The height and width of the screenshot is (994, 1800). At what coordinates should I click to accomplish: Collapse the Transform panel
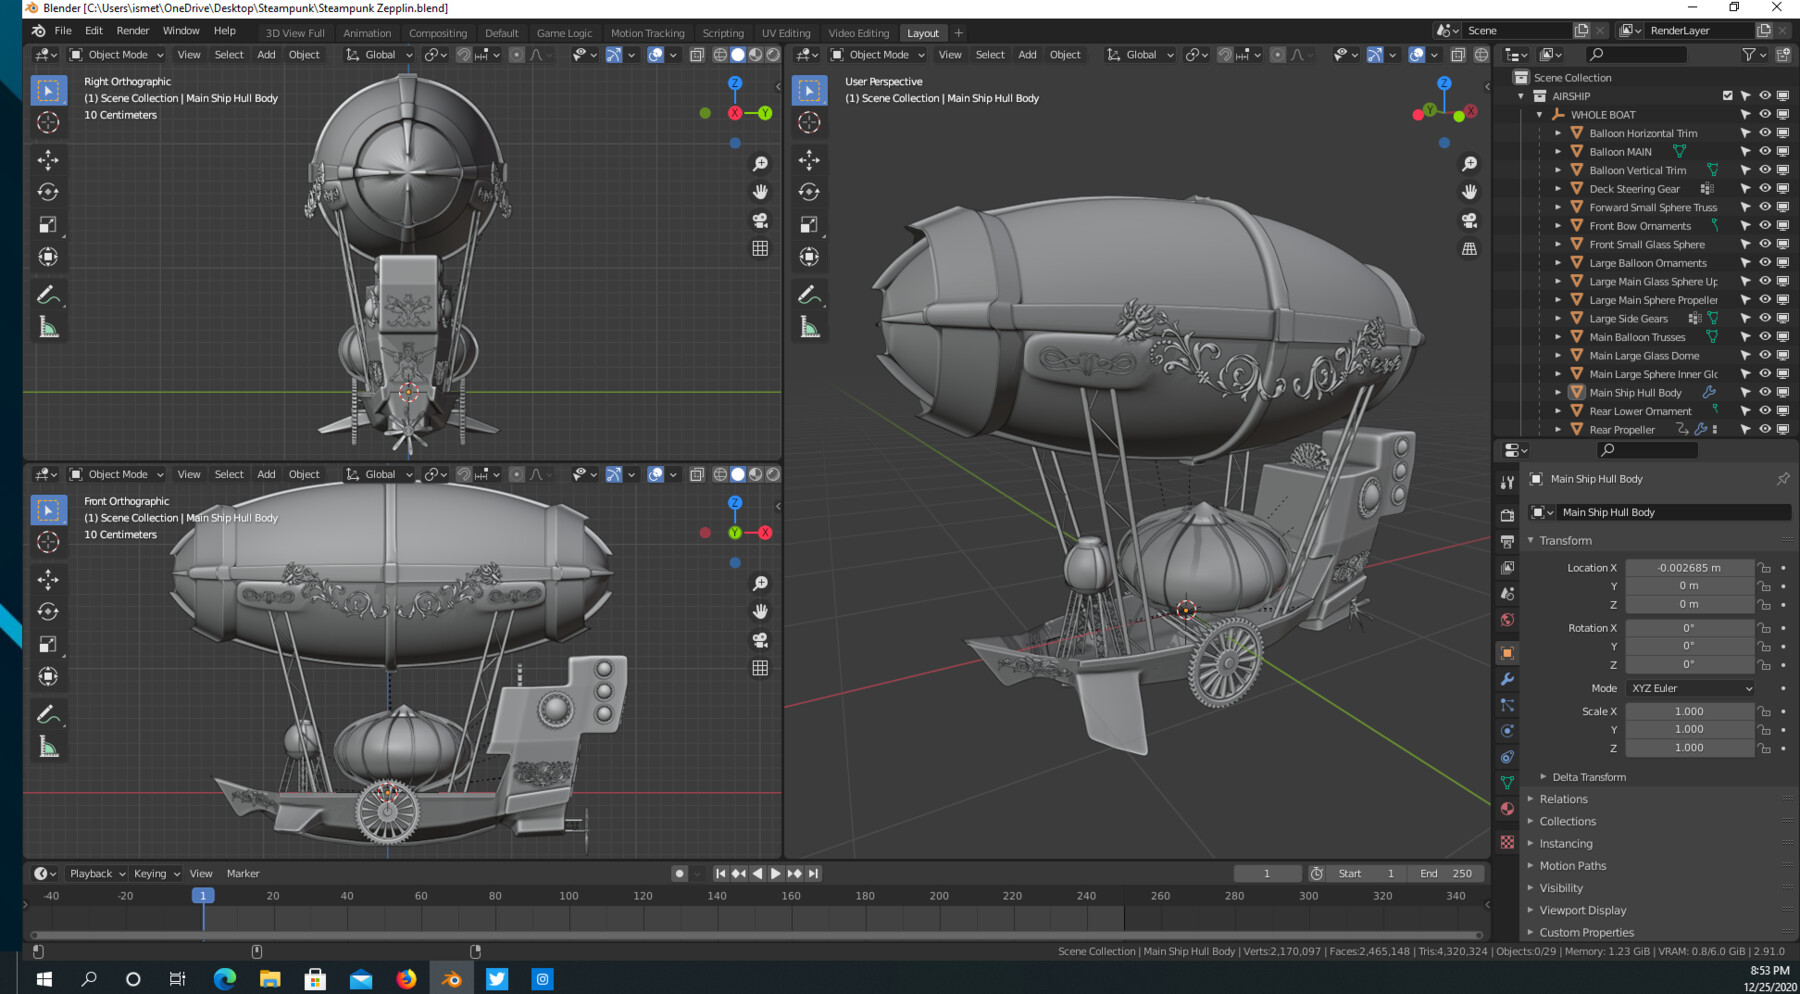click(1532, 540)
